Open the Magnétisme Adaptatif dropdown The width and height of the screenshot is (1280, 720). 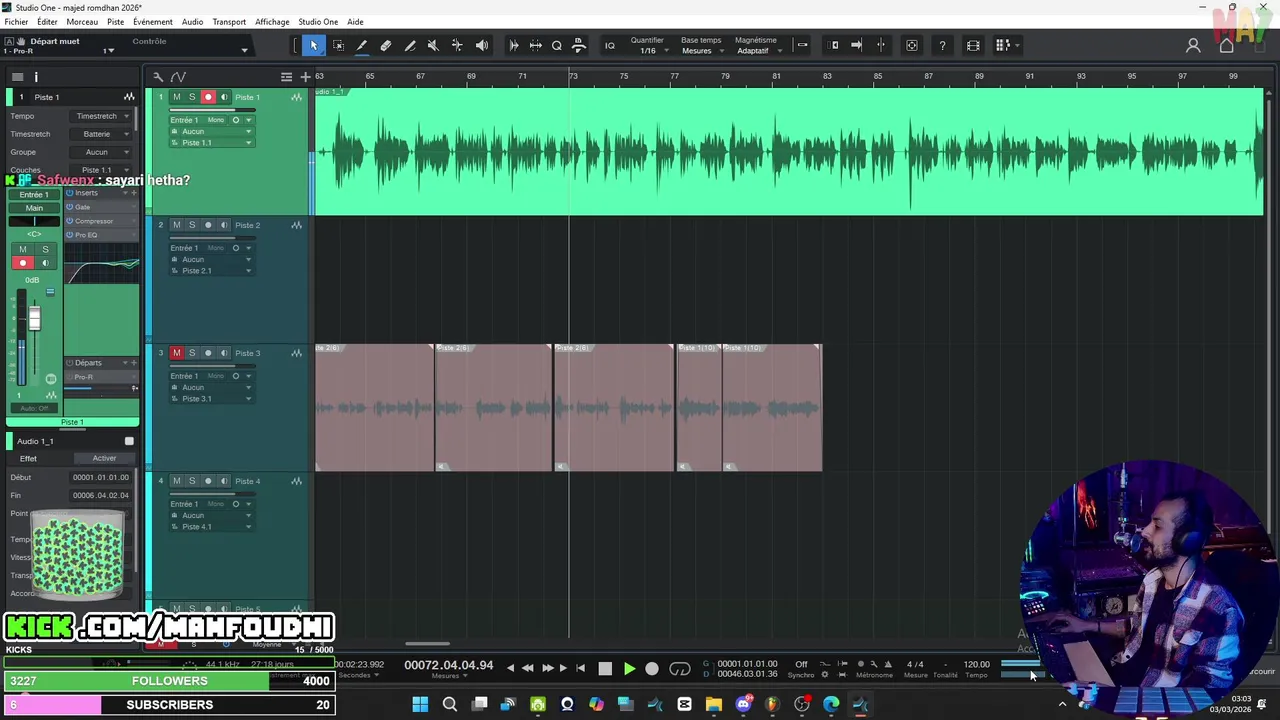[757, 51]
